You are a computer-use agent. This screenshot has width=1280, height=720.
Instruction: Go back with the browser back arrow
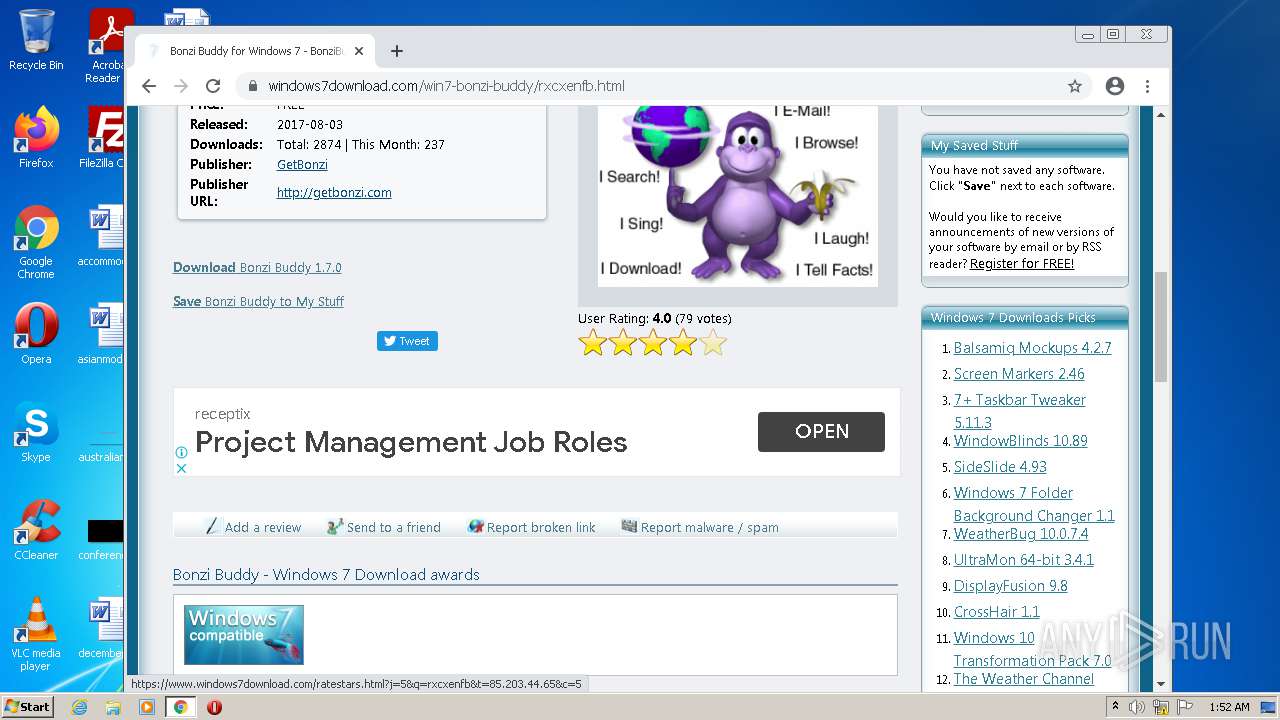[x=149, y=86]
